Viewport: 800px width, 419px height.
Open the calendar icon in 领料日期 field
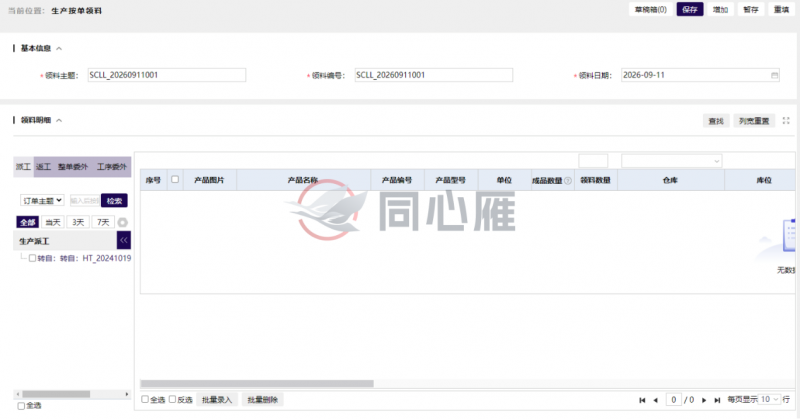click(x=774, y=76)
